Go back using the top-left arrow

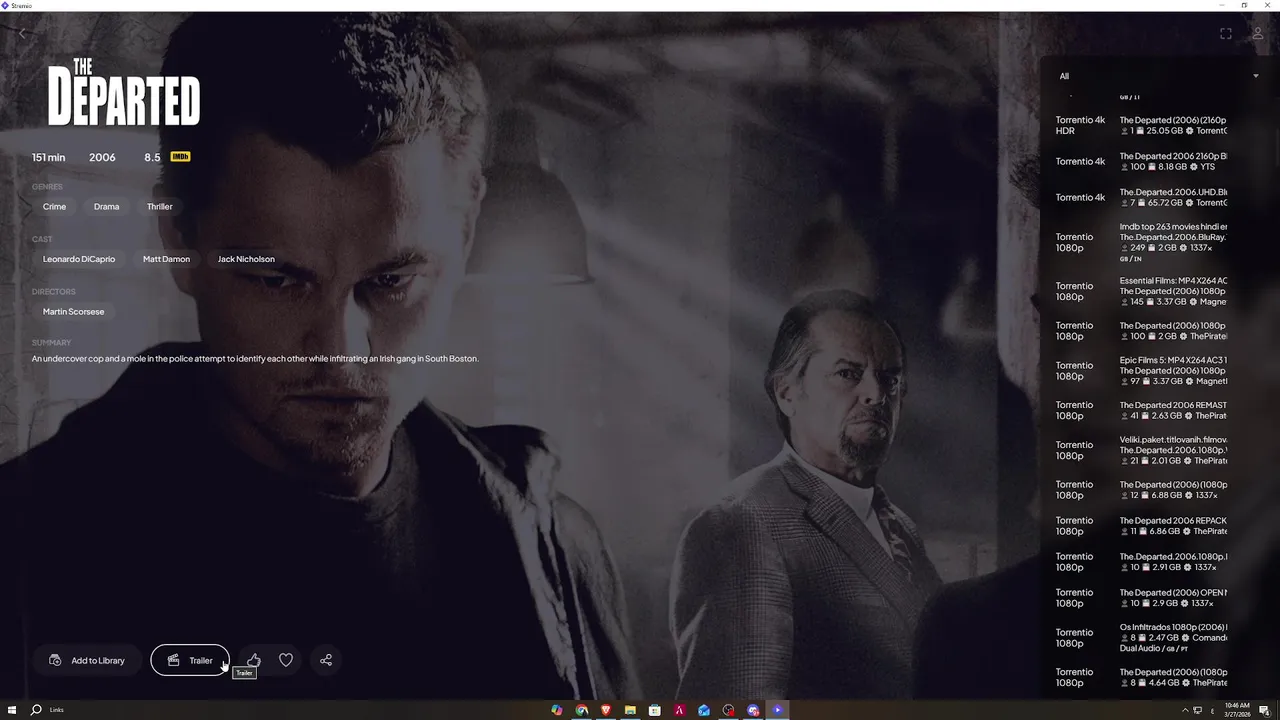23,33
